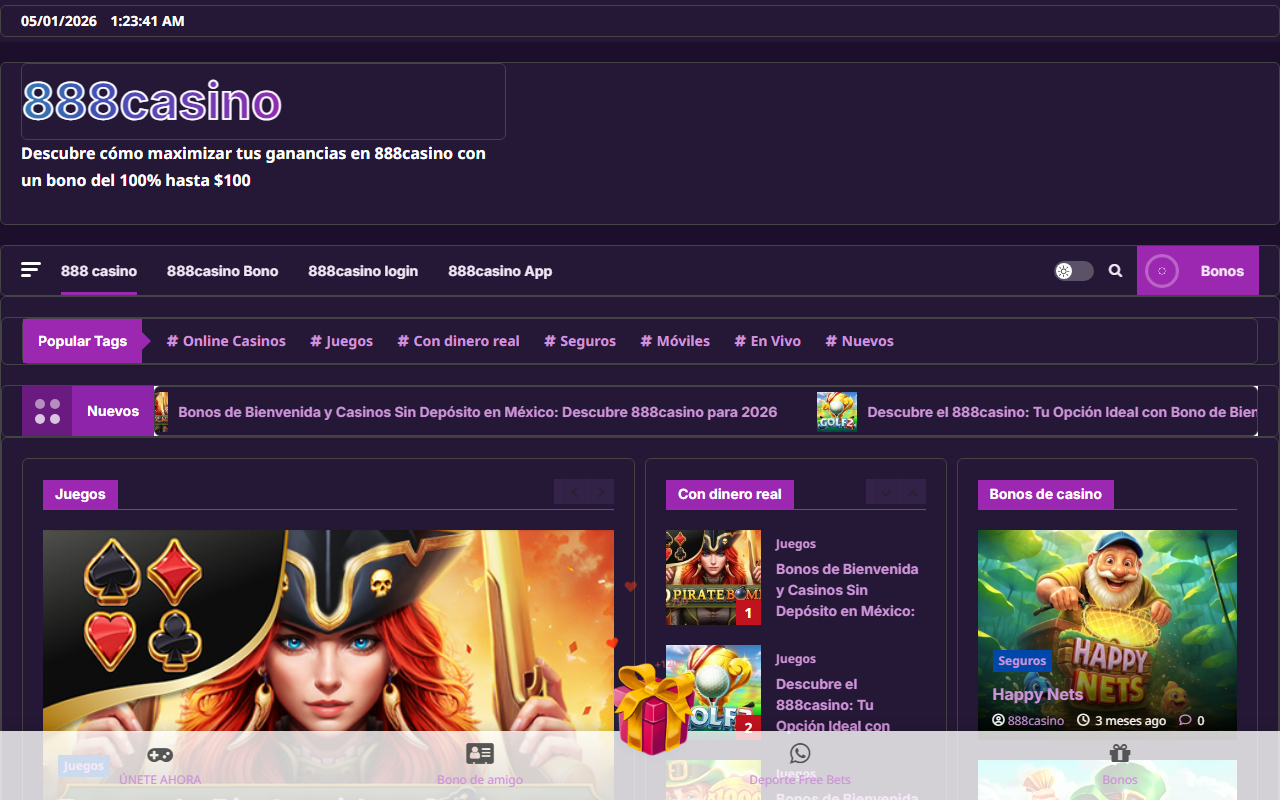Viewport: 1280px width, 800px height.
Task: Click the Golf thumbnail in news ticker
Action: [837, 411]
